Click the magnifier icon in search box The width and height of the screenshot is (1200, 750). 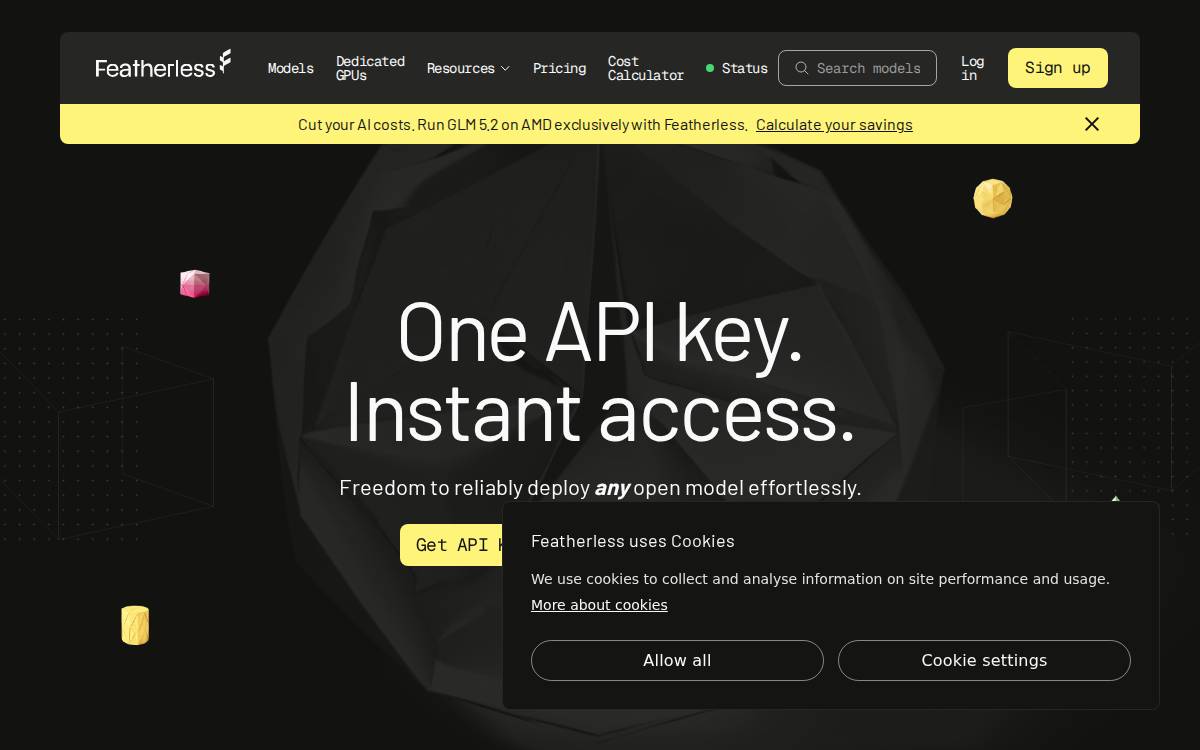click(x=801, y=68)
